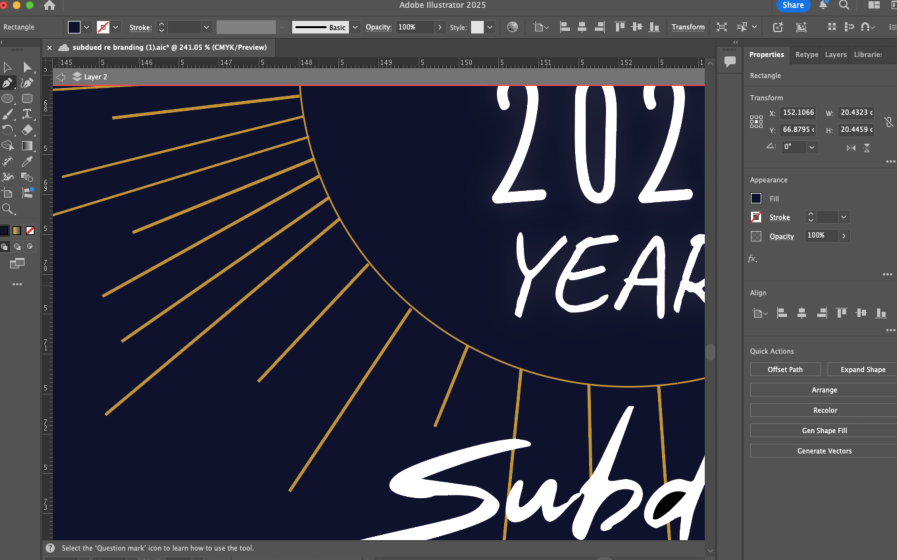Select the subdued re branding document tab
Screen dimensions: 897x560
click(x=169, y=47)
